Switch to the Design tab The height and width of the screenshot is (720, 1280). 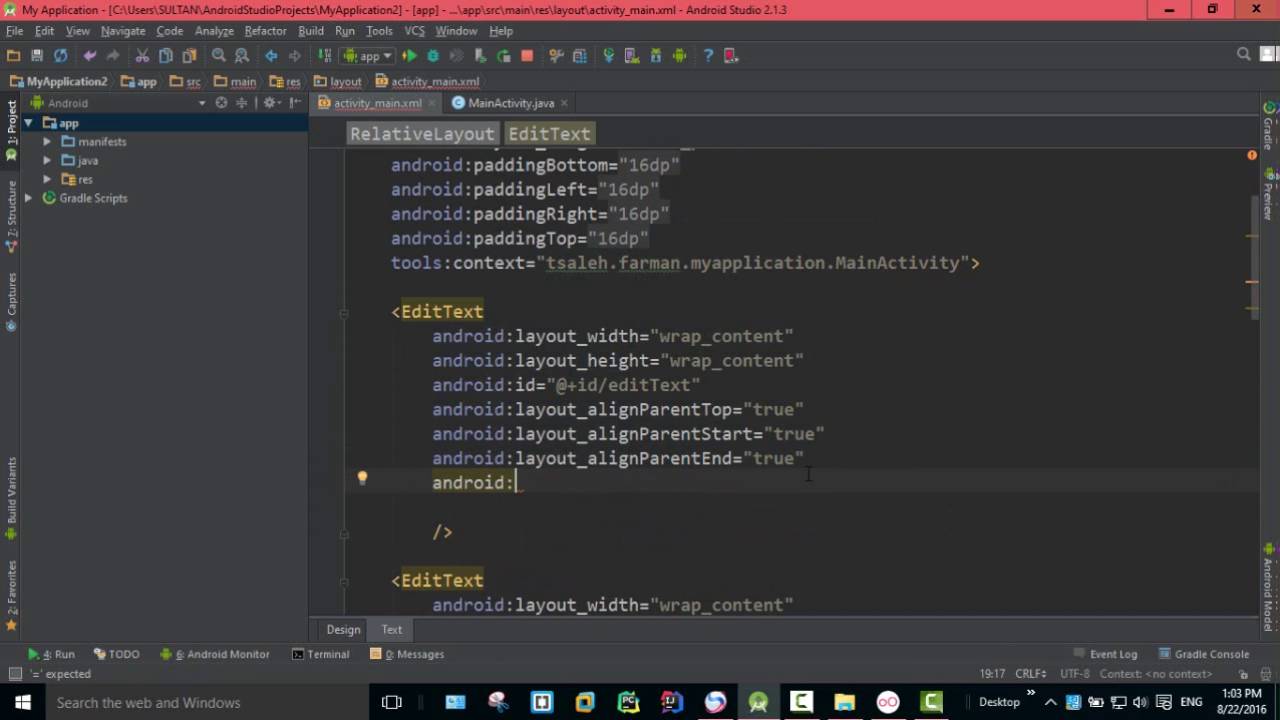click(x=343, y=630)
